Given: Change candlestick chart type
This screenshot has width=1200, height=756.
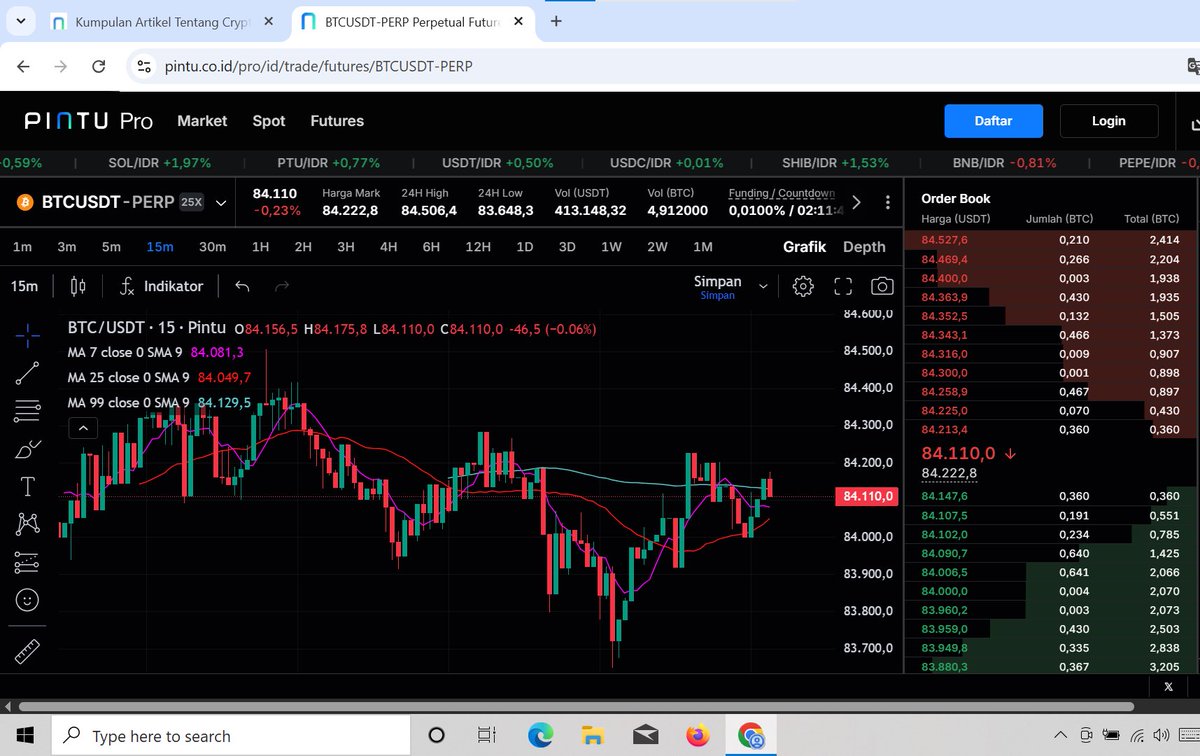Looking at the screenshot, I should pos(78,287).
